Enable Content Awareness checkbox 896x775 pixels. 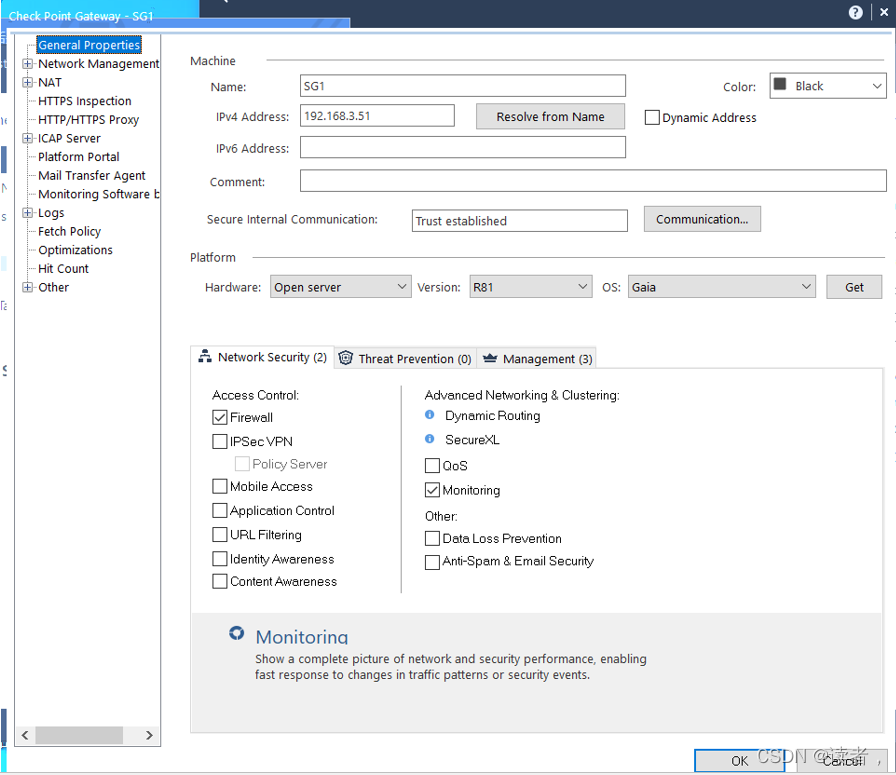[219, 581]
